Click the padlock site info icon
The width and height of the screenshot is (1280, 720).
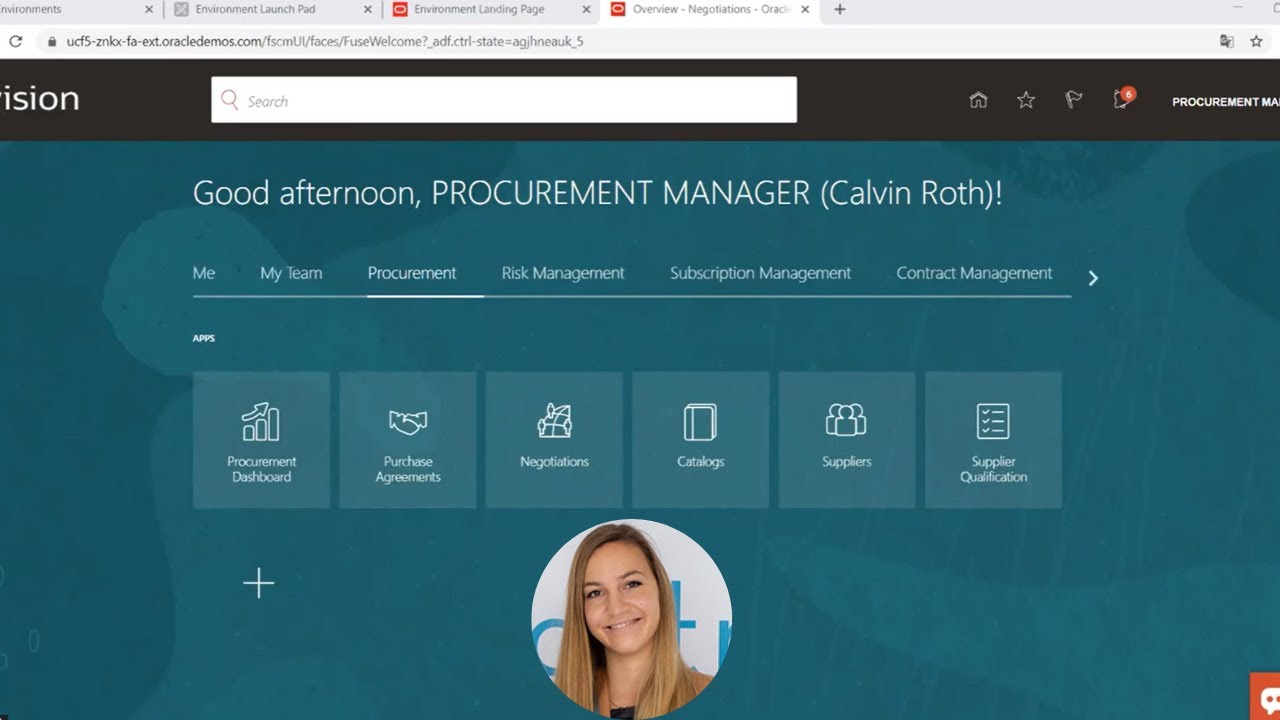(53, 42)
